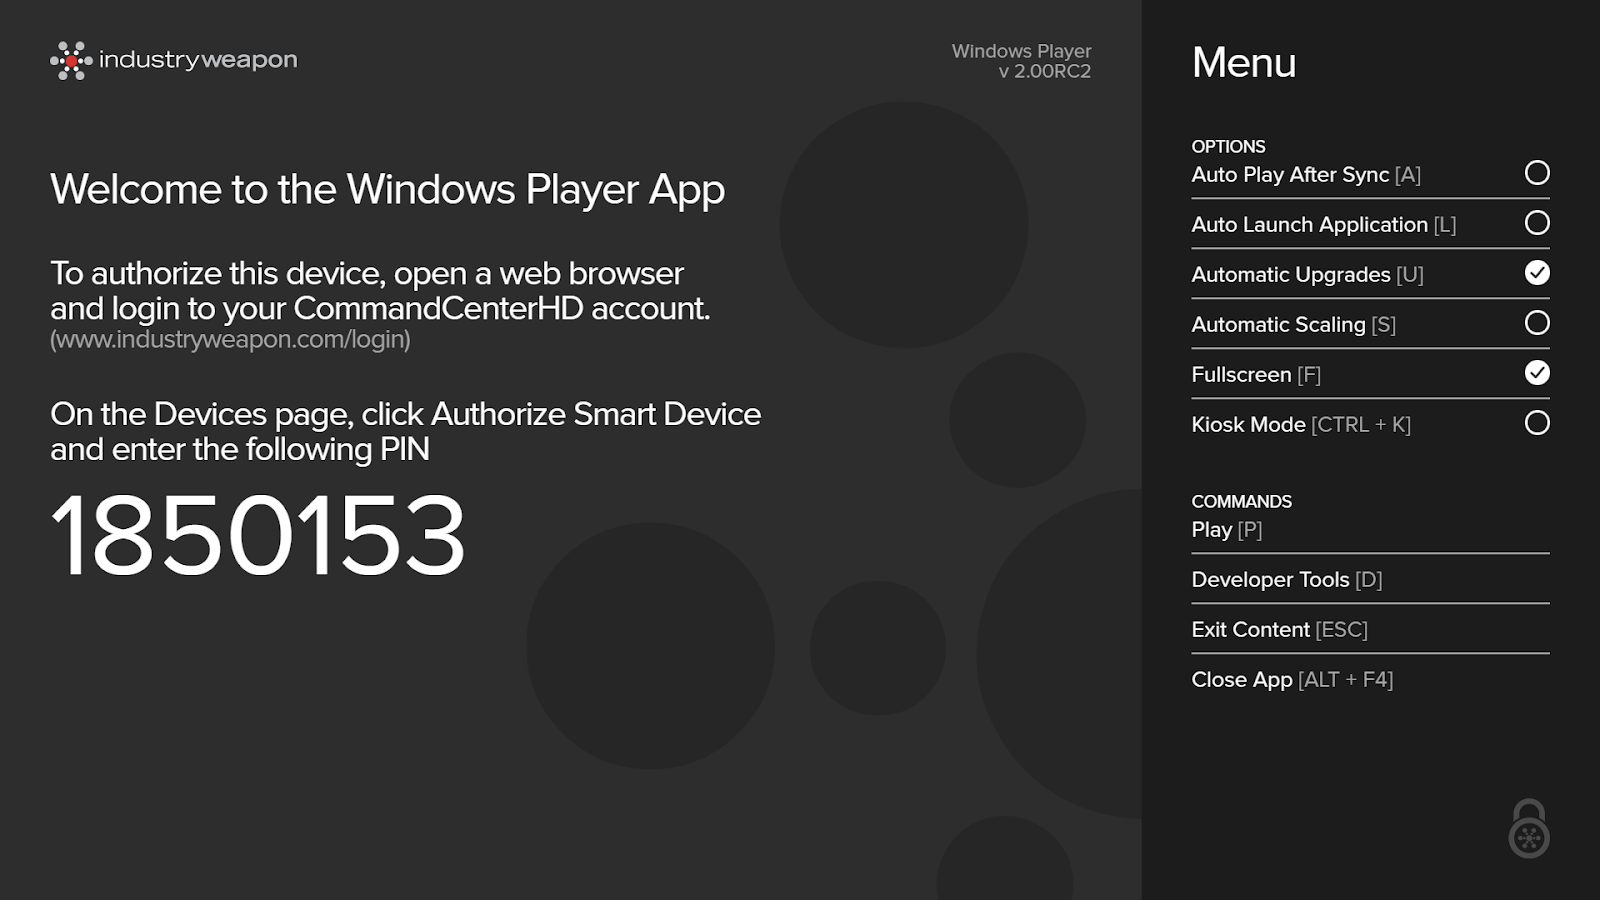This screenshot has height=900, width=1600.
Task: Click the padlock icon in the menu corner
Action: click(1529, 828)
